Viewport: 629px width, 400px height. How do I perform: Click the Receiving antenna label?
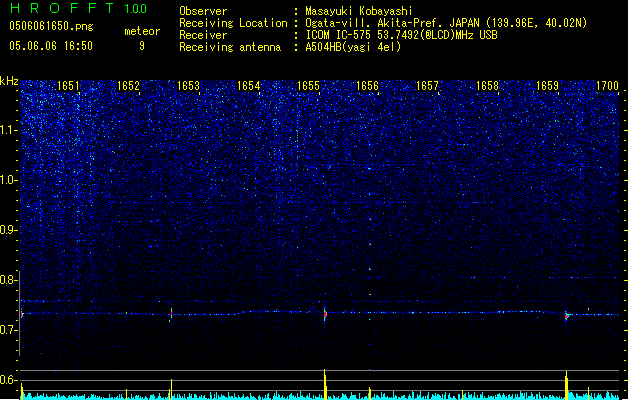point(230,47)
